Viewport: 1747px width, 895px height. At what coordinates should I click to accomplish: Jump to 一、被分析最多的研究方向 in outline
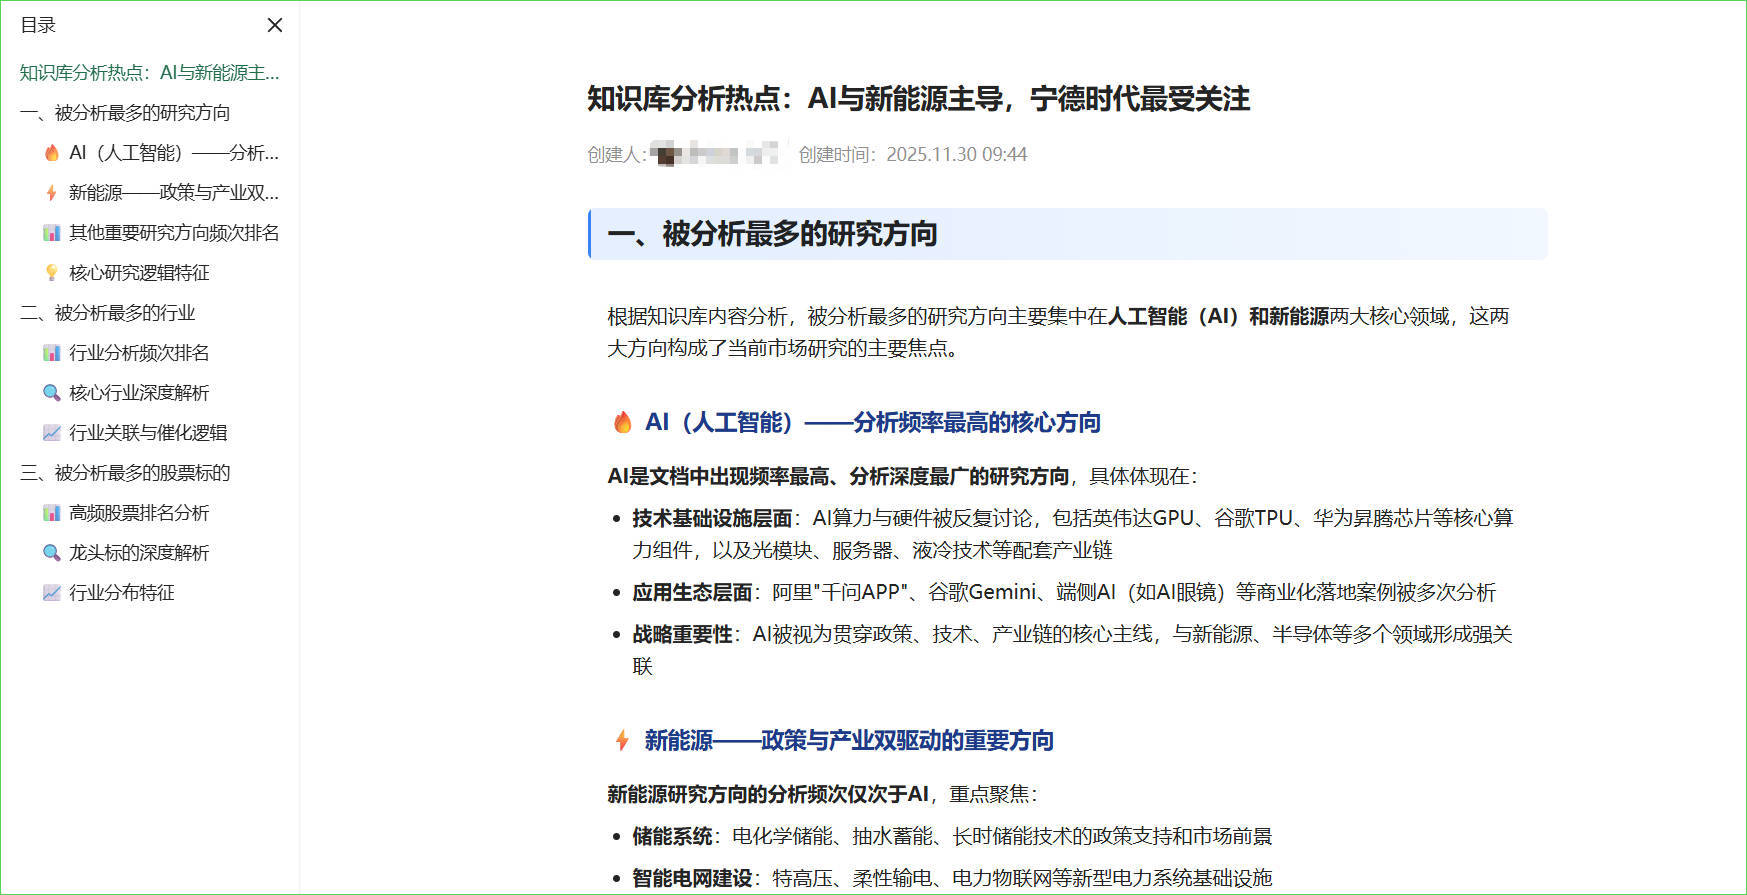click(125, 113)
